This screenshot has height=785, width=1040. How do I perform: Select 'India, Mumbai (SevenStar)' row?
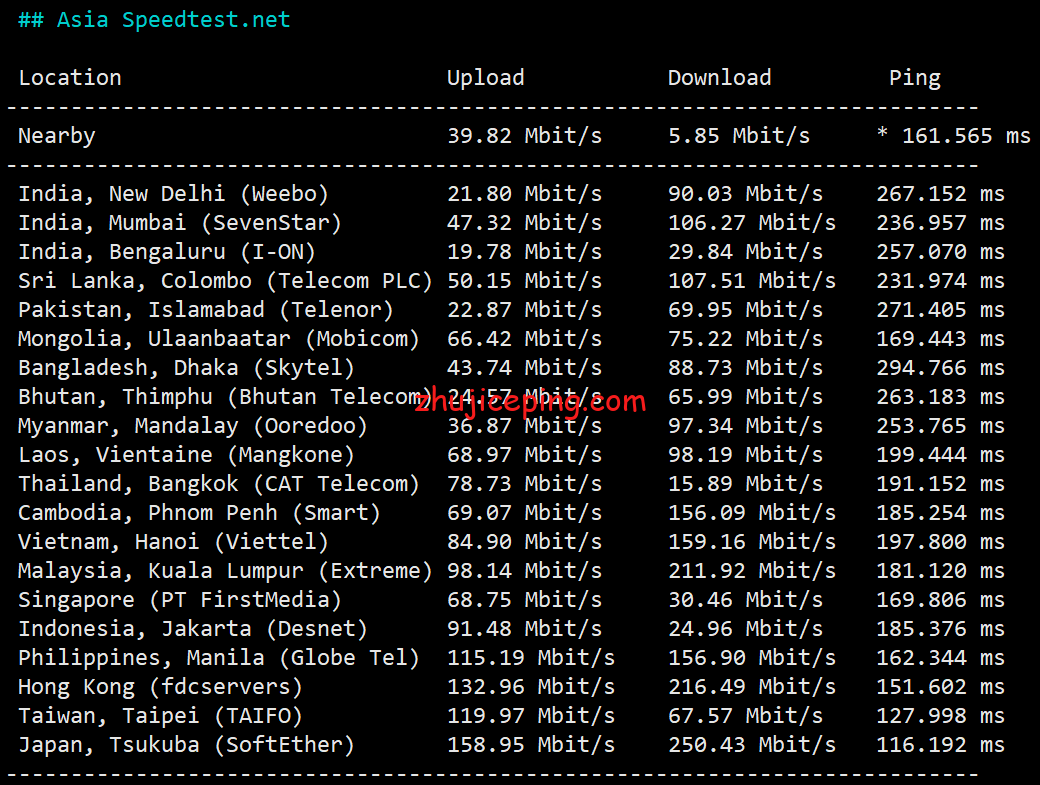coord(511,223)
